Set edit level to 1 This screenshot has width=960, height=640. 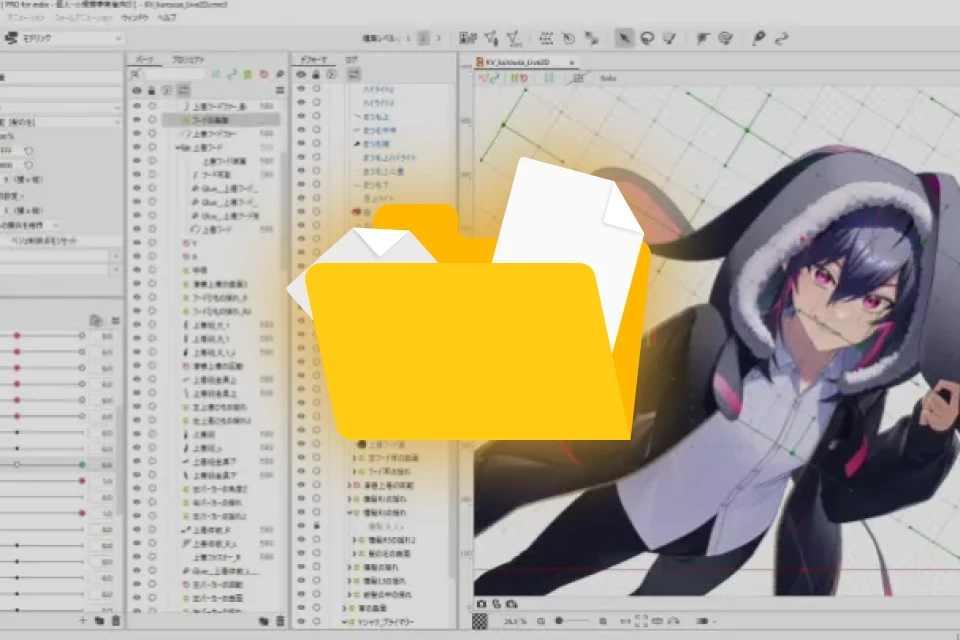click(x=408, y=39)
